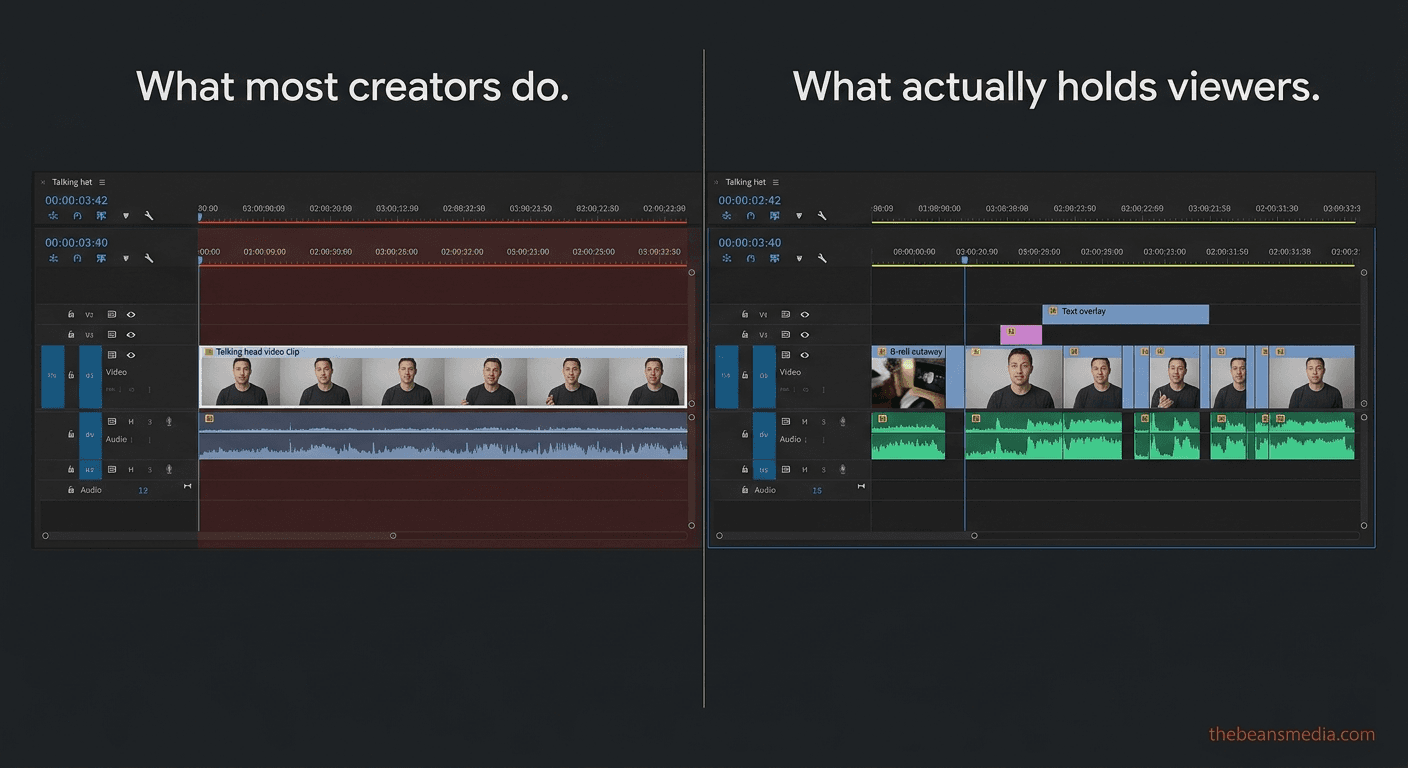Enable voice-over microphone on right green waveform track
1408x768 pixels.
843,422
